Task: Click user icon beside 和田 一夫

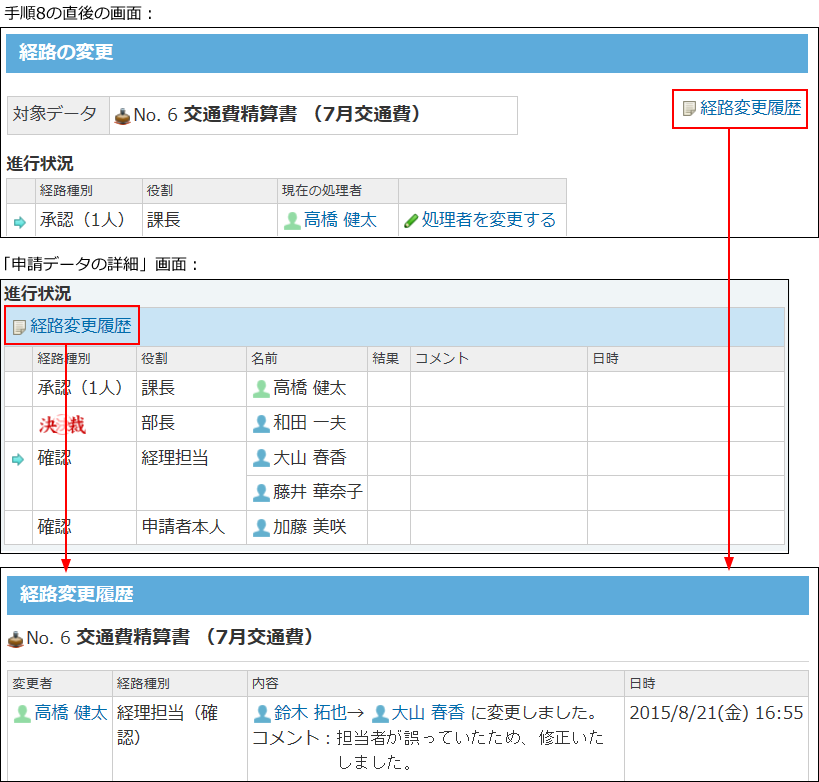Action: (x=261, y=424)
